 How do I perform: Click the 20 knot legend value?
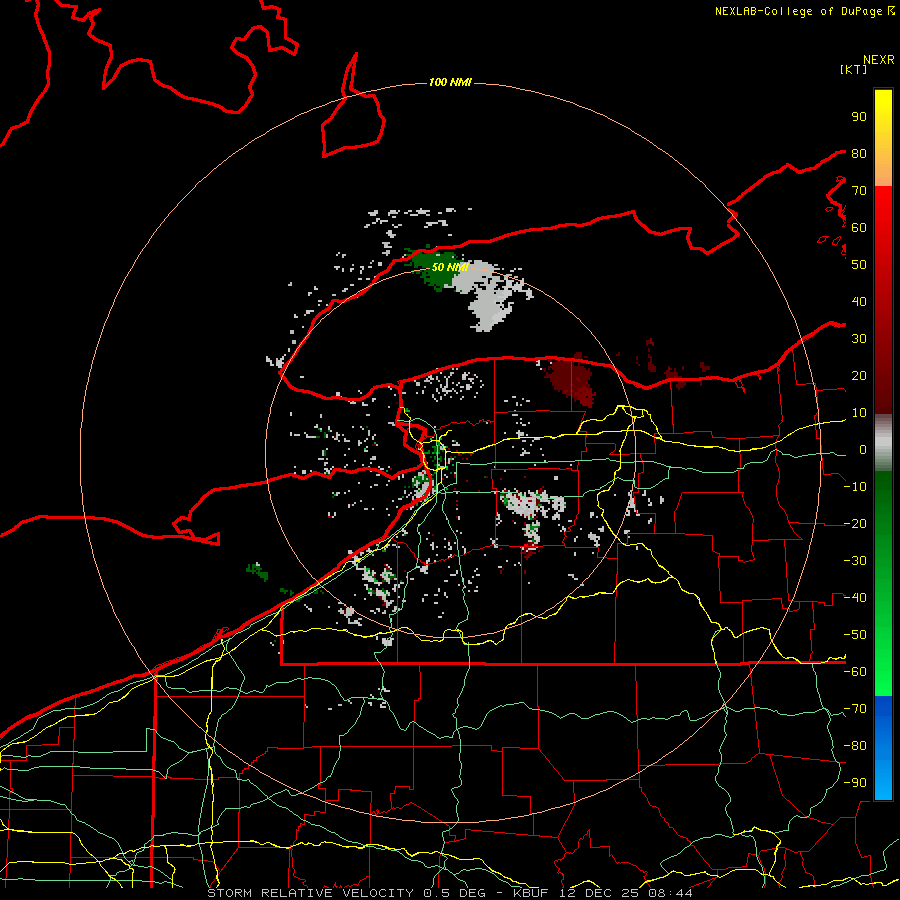859,375
